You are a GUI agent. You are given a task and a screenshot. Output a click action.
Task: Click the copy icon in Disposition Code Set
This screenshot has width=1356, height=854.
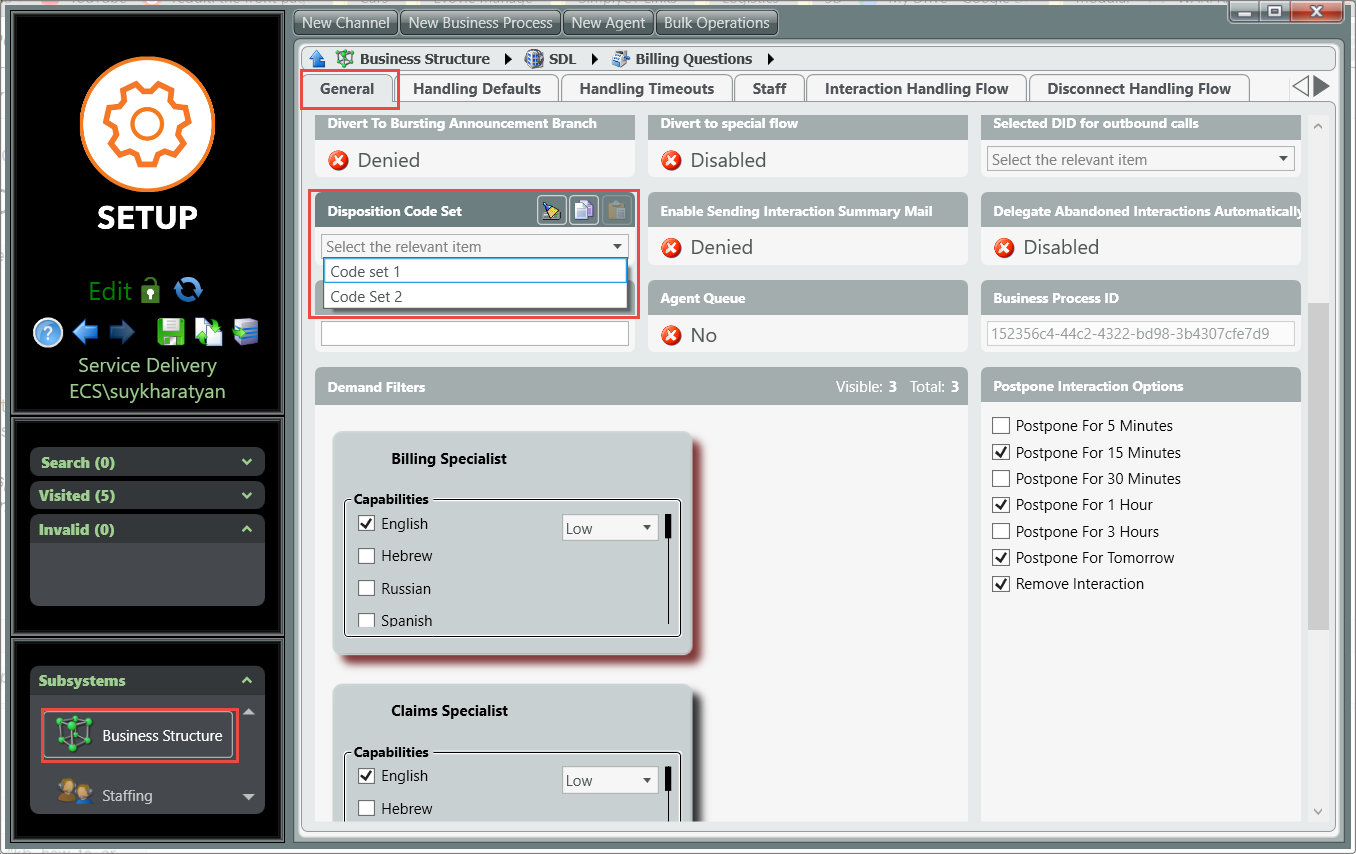tap(583, 210)
